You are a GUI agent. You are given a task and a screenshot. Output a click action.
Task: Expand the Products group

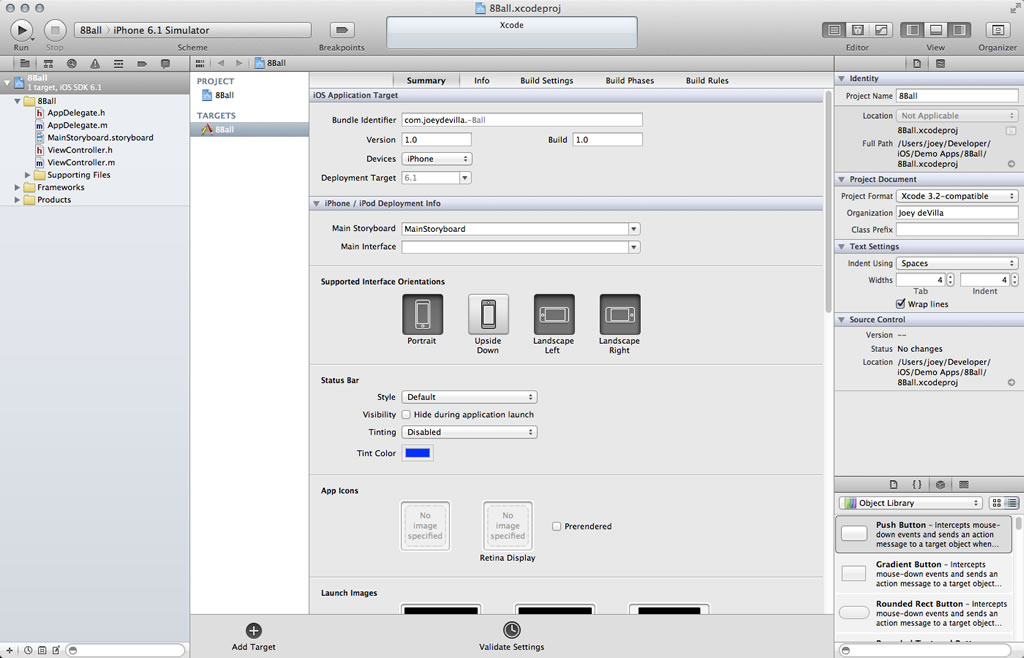[18, 200]
